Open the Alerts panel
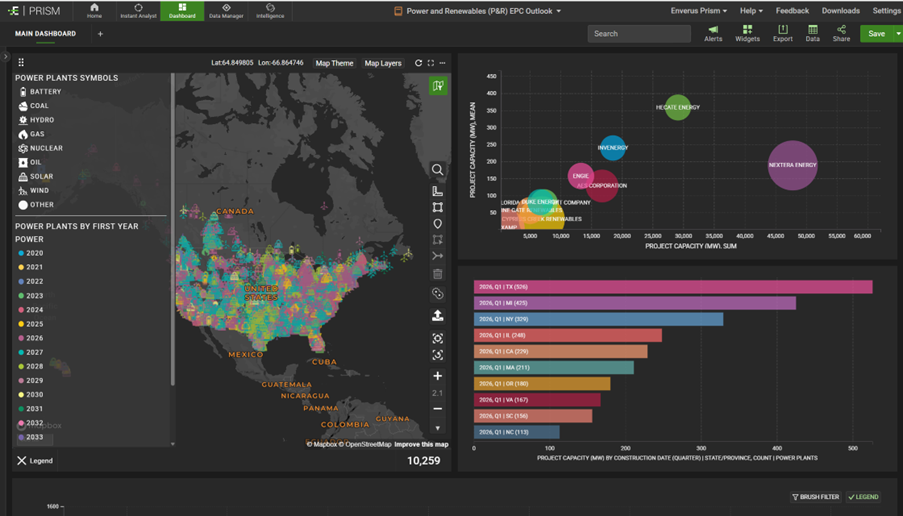This screenshot has width=903, height=516. (713, 33)
